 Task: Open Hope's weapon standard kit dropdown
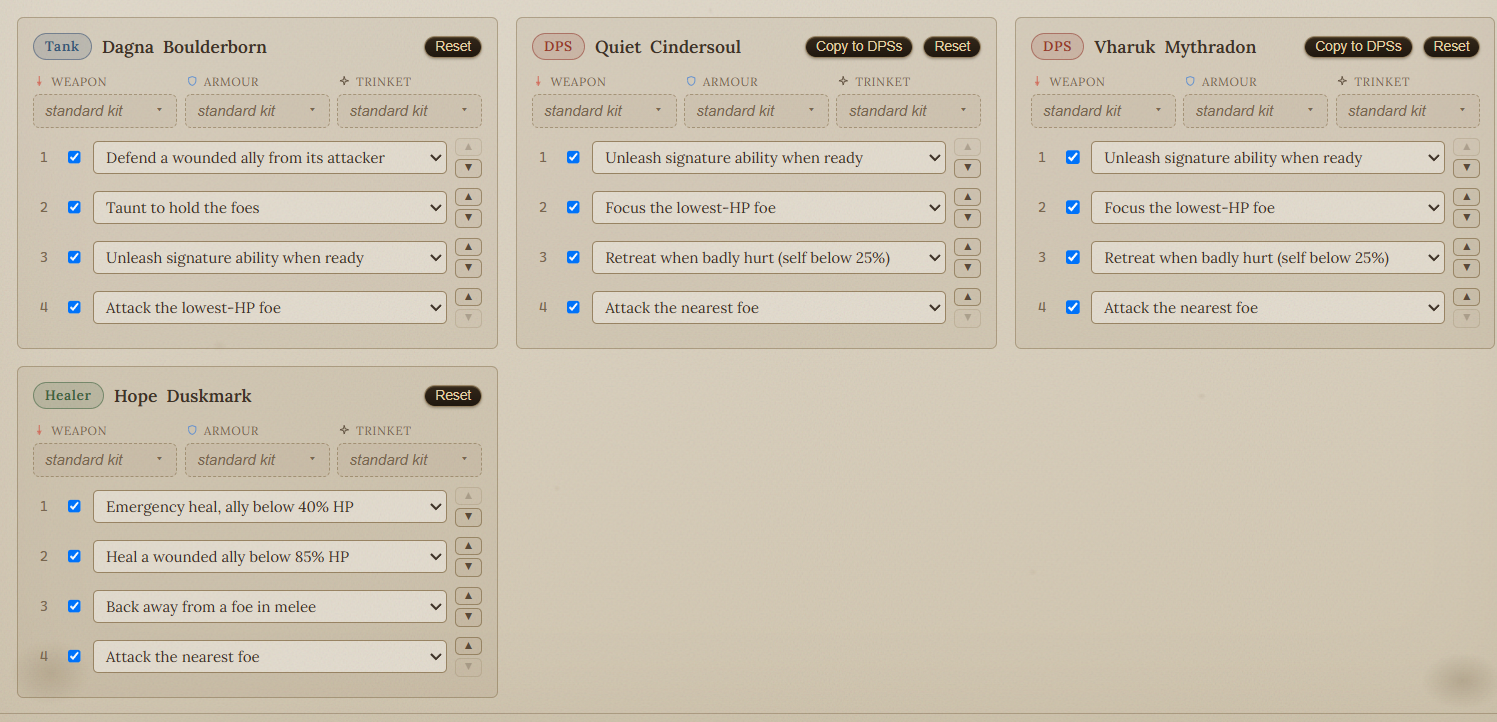[105, 460]
